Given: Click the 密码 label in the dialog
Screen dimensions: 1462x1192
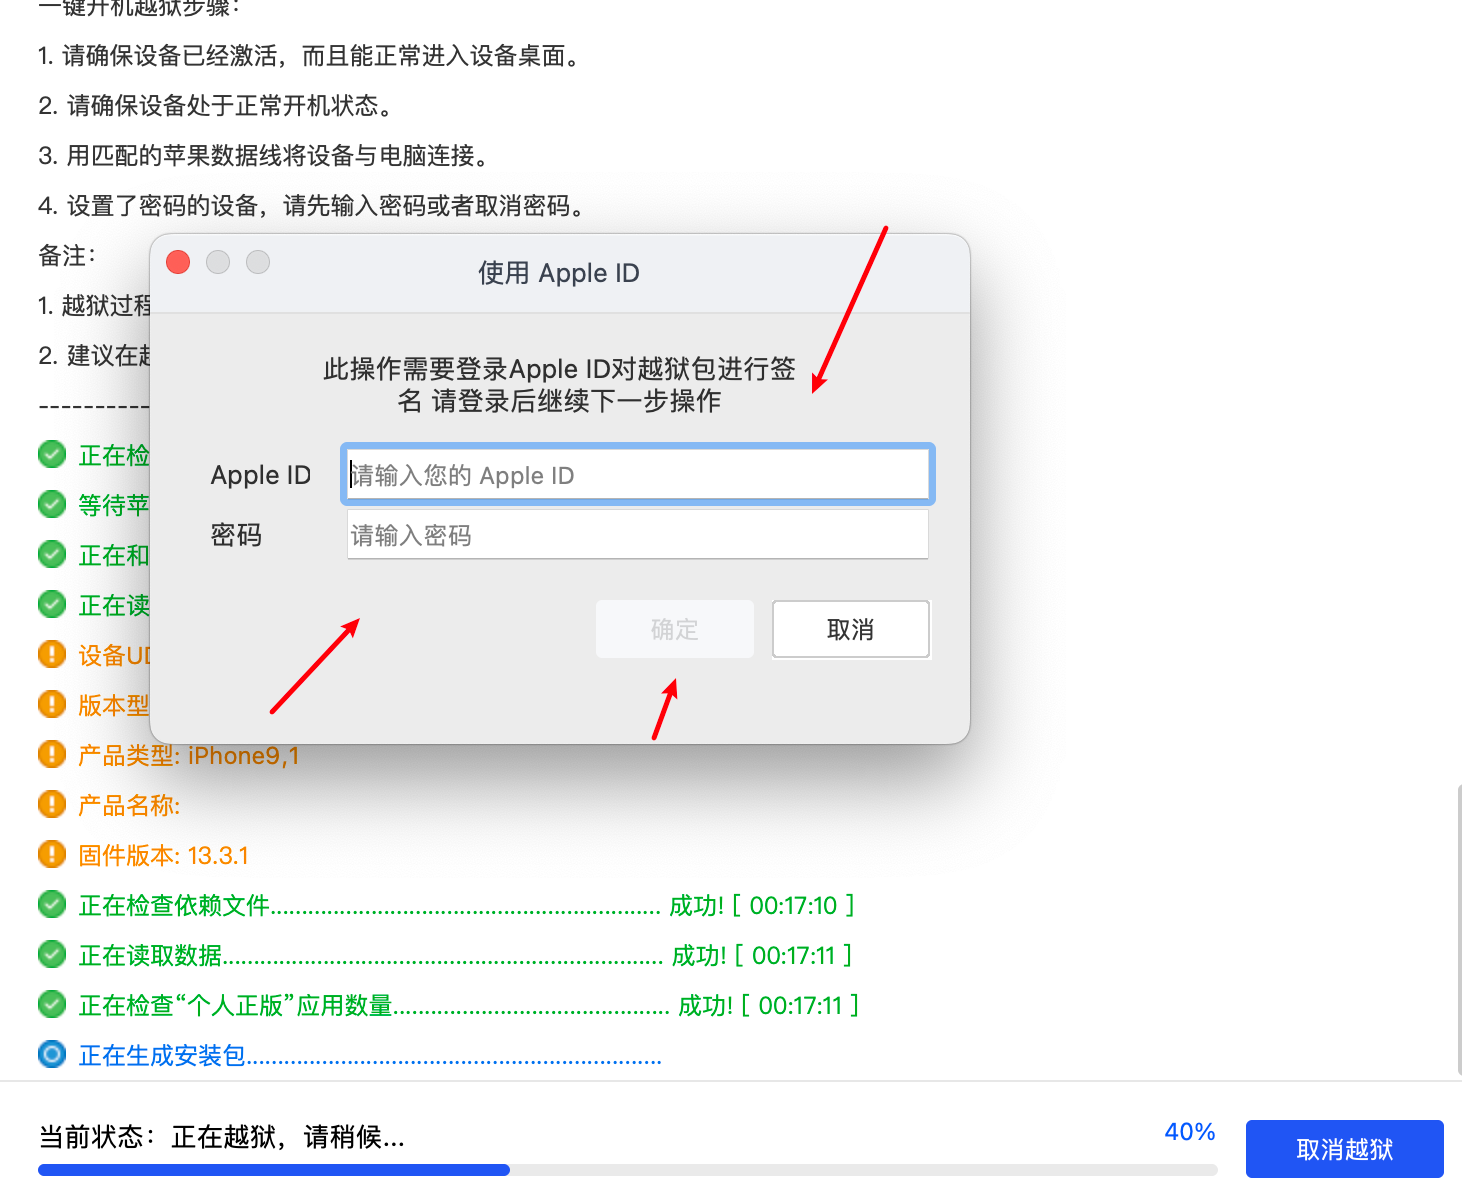Looking at the screenshot, I should click(236, 535).
